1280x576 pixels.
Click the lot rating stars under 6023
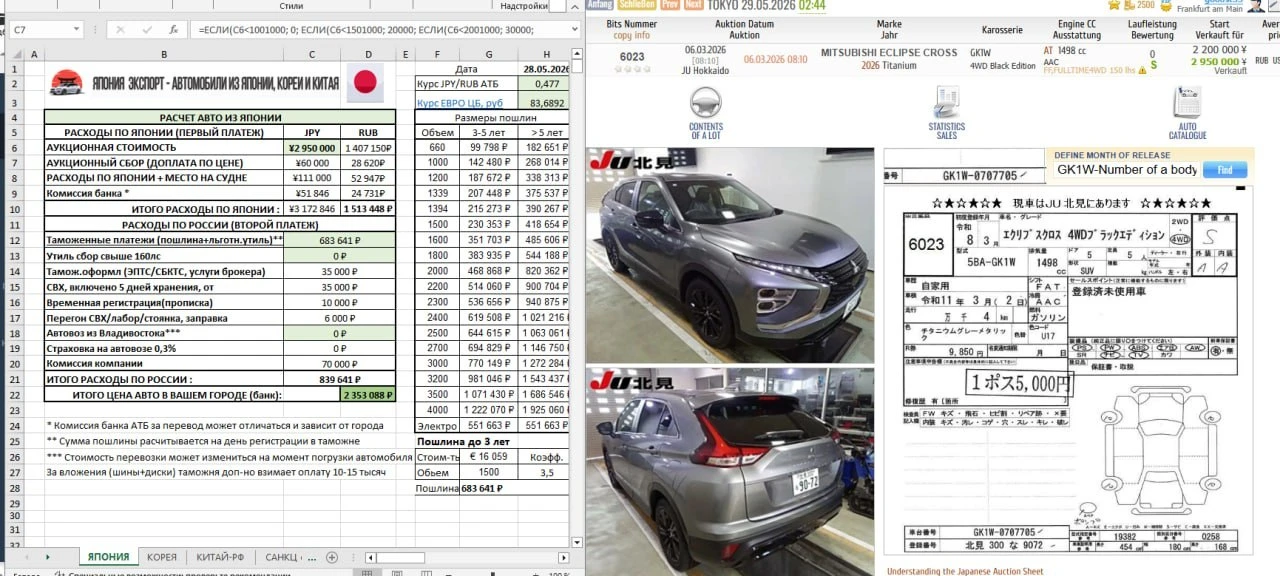[x=632, y=70]
